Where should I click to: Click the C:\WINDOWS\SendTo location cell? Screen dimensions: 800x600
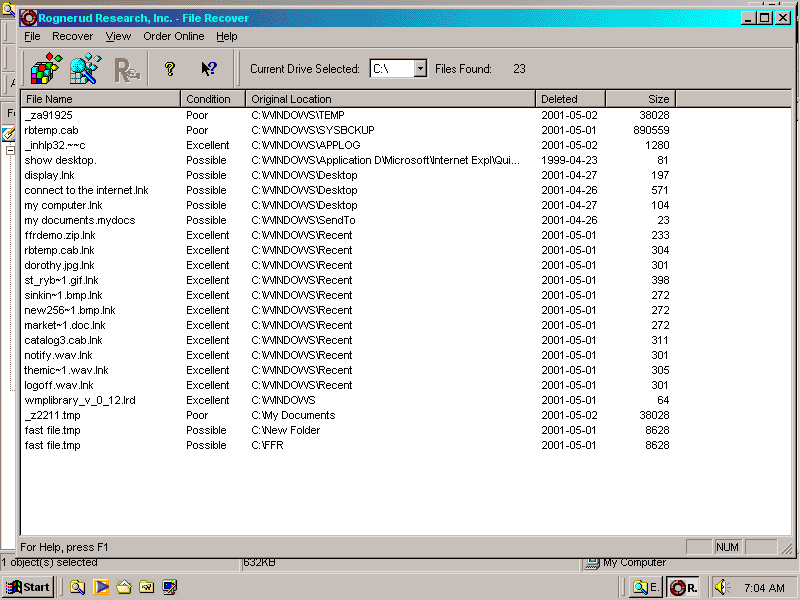click(303, 220)
